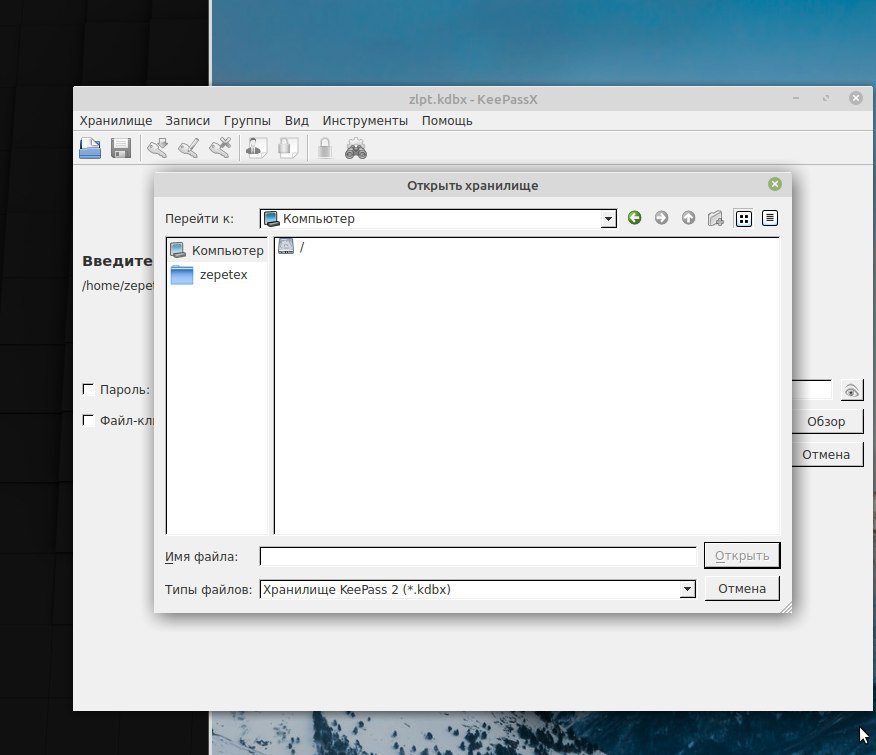Click the Имя файла input field
876x755 pixels.
[x=478, y=557]
